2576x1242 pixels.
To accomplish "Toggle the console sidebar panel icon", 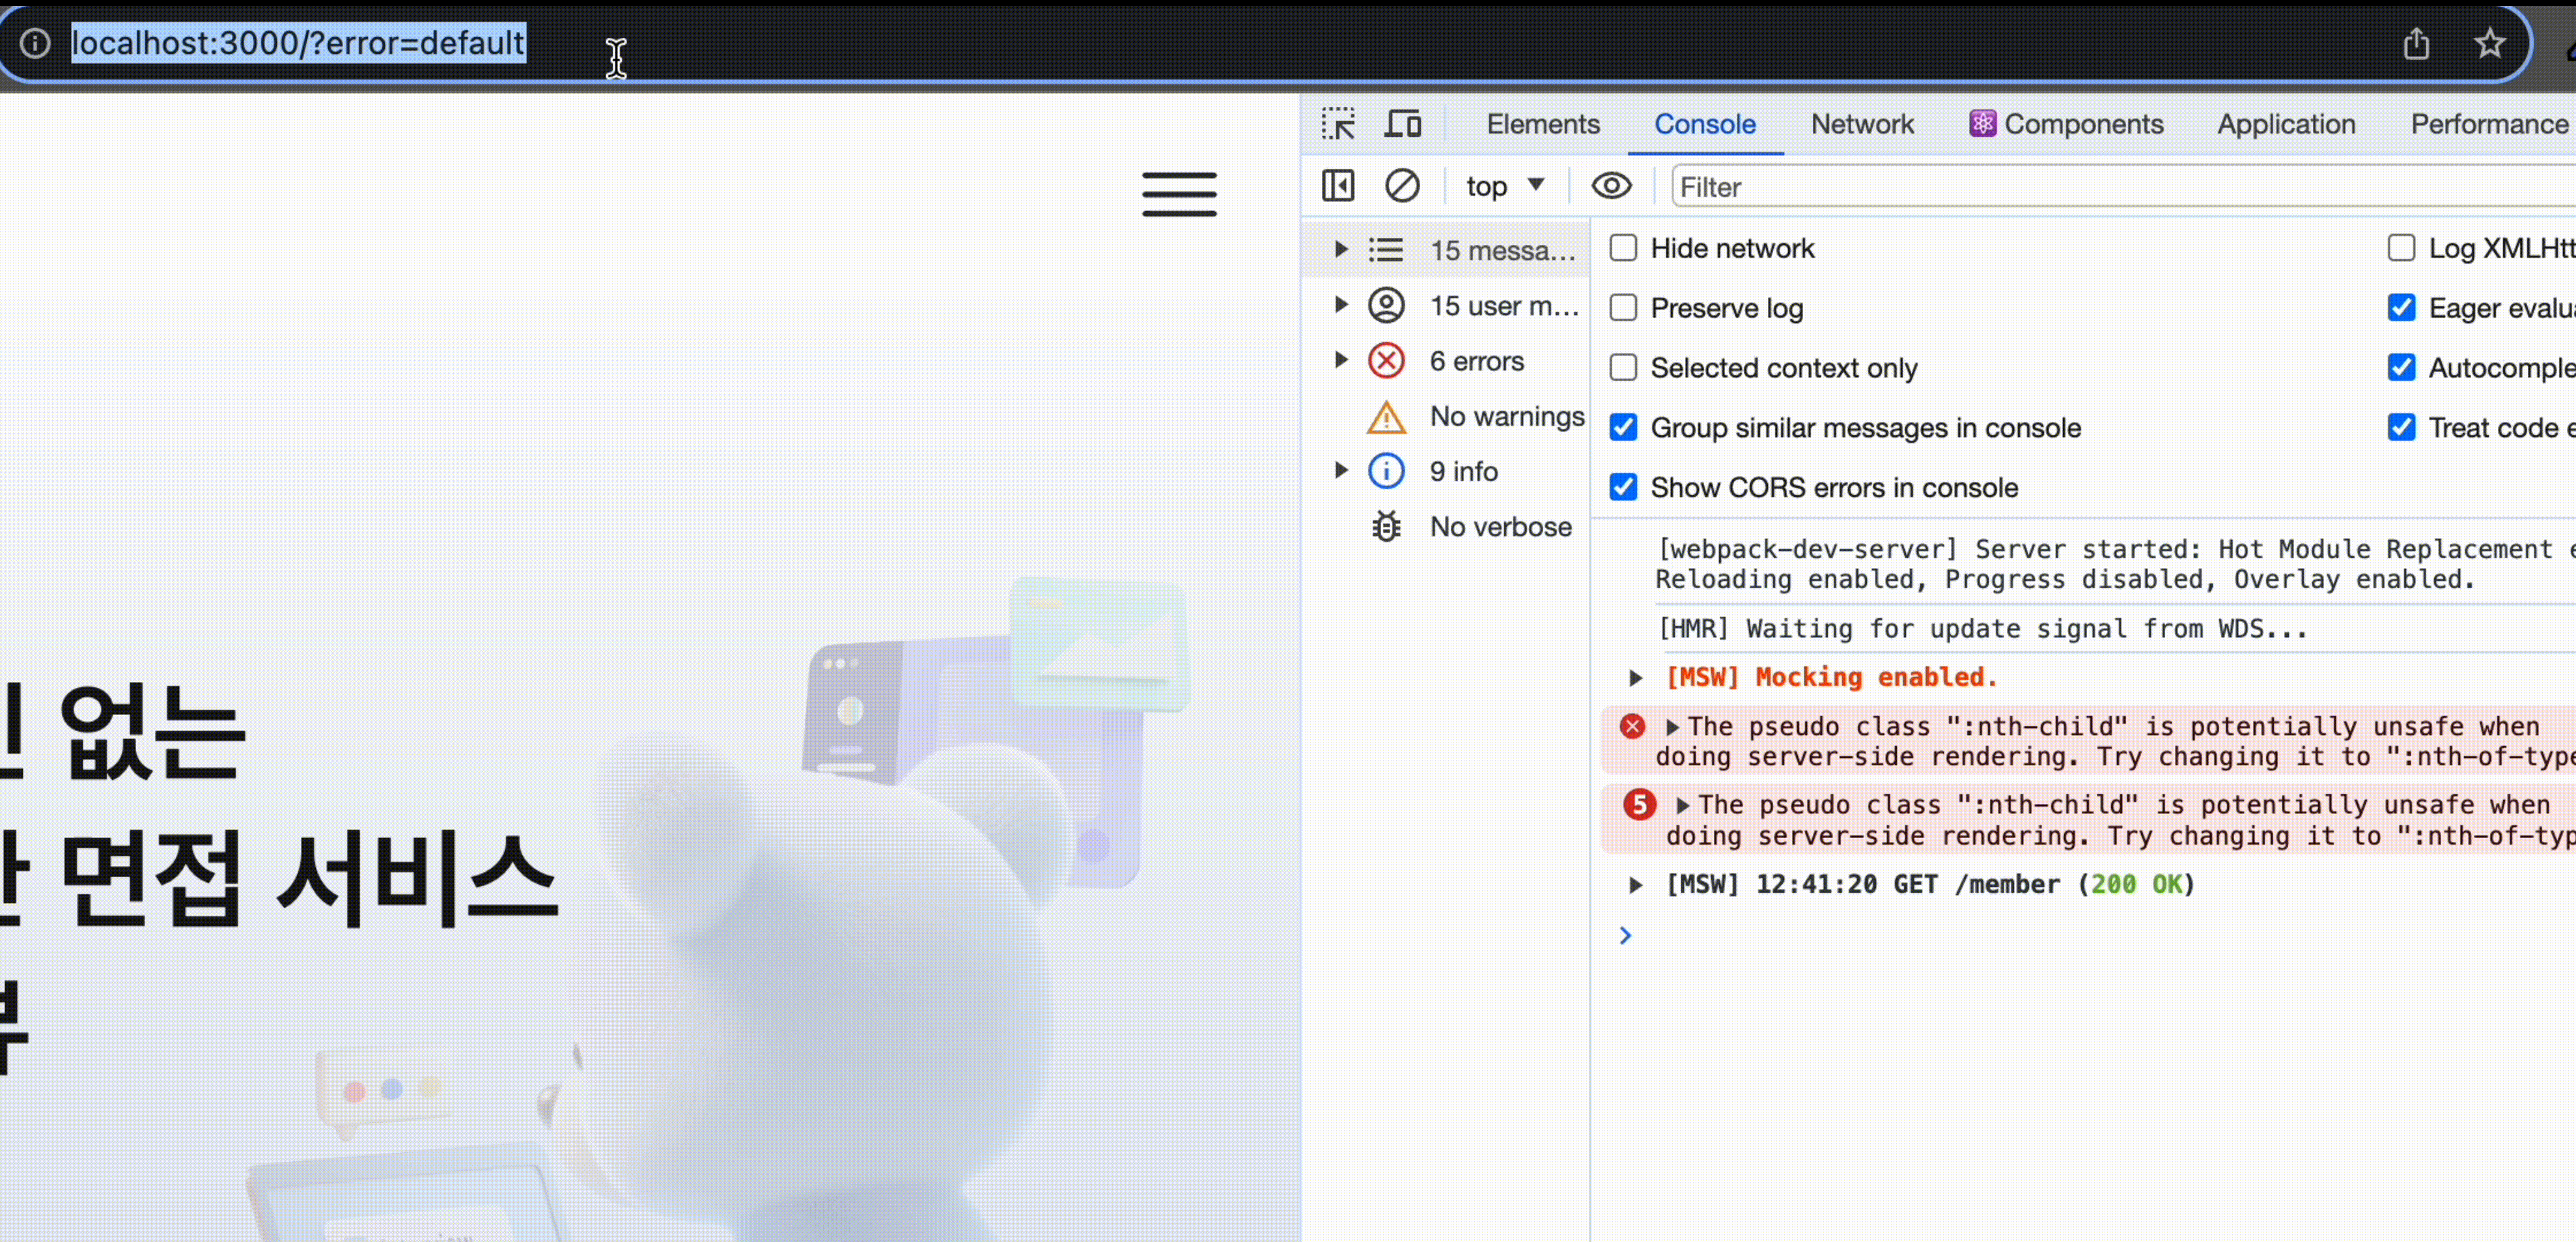I will 1338,186.
